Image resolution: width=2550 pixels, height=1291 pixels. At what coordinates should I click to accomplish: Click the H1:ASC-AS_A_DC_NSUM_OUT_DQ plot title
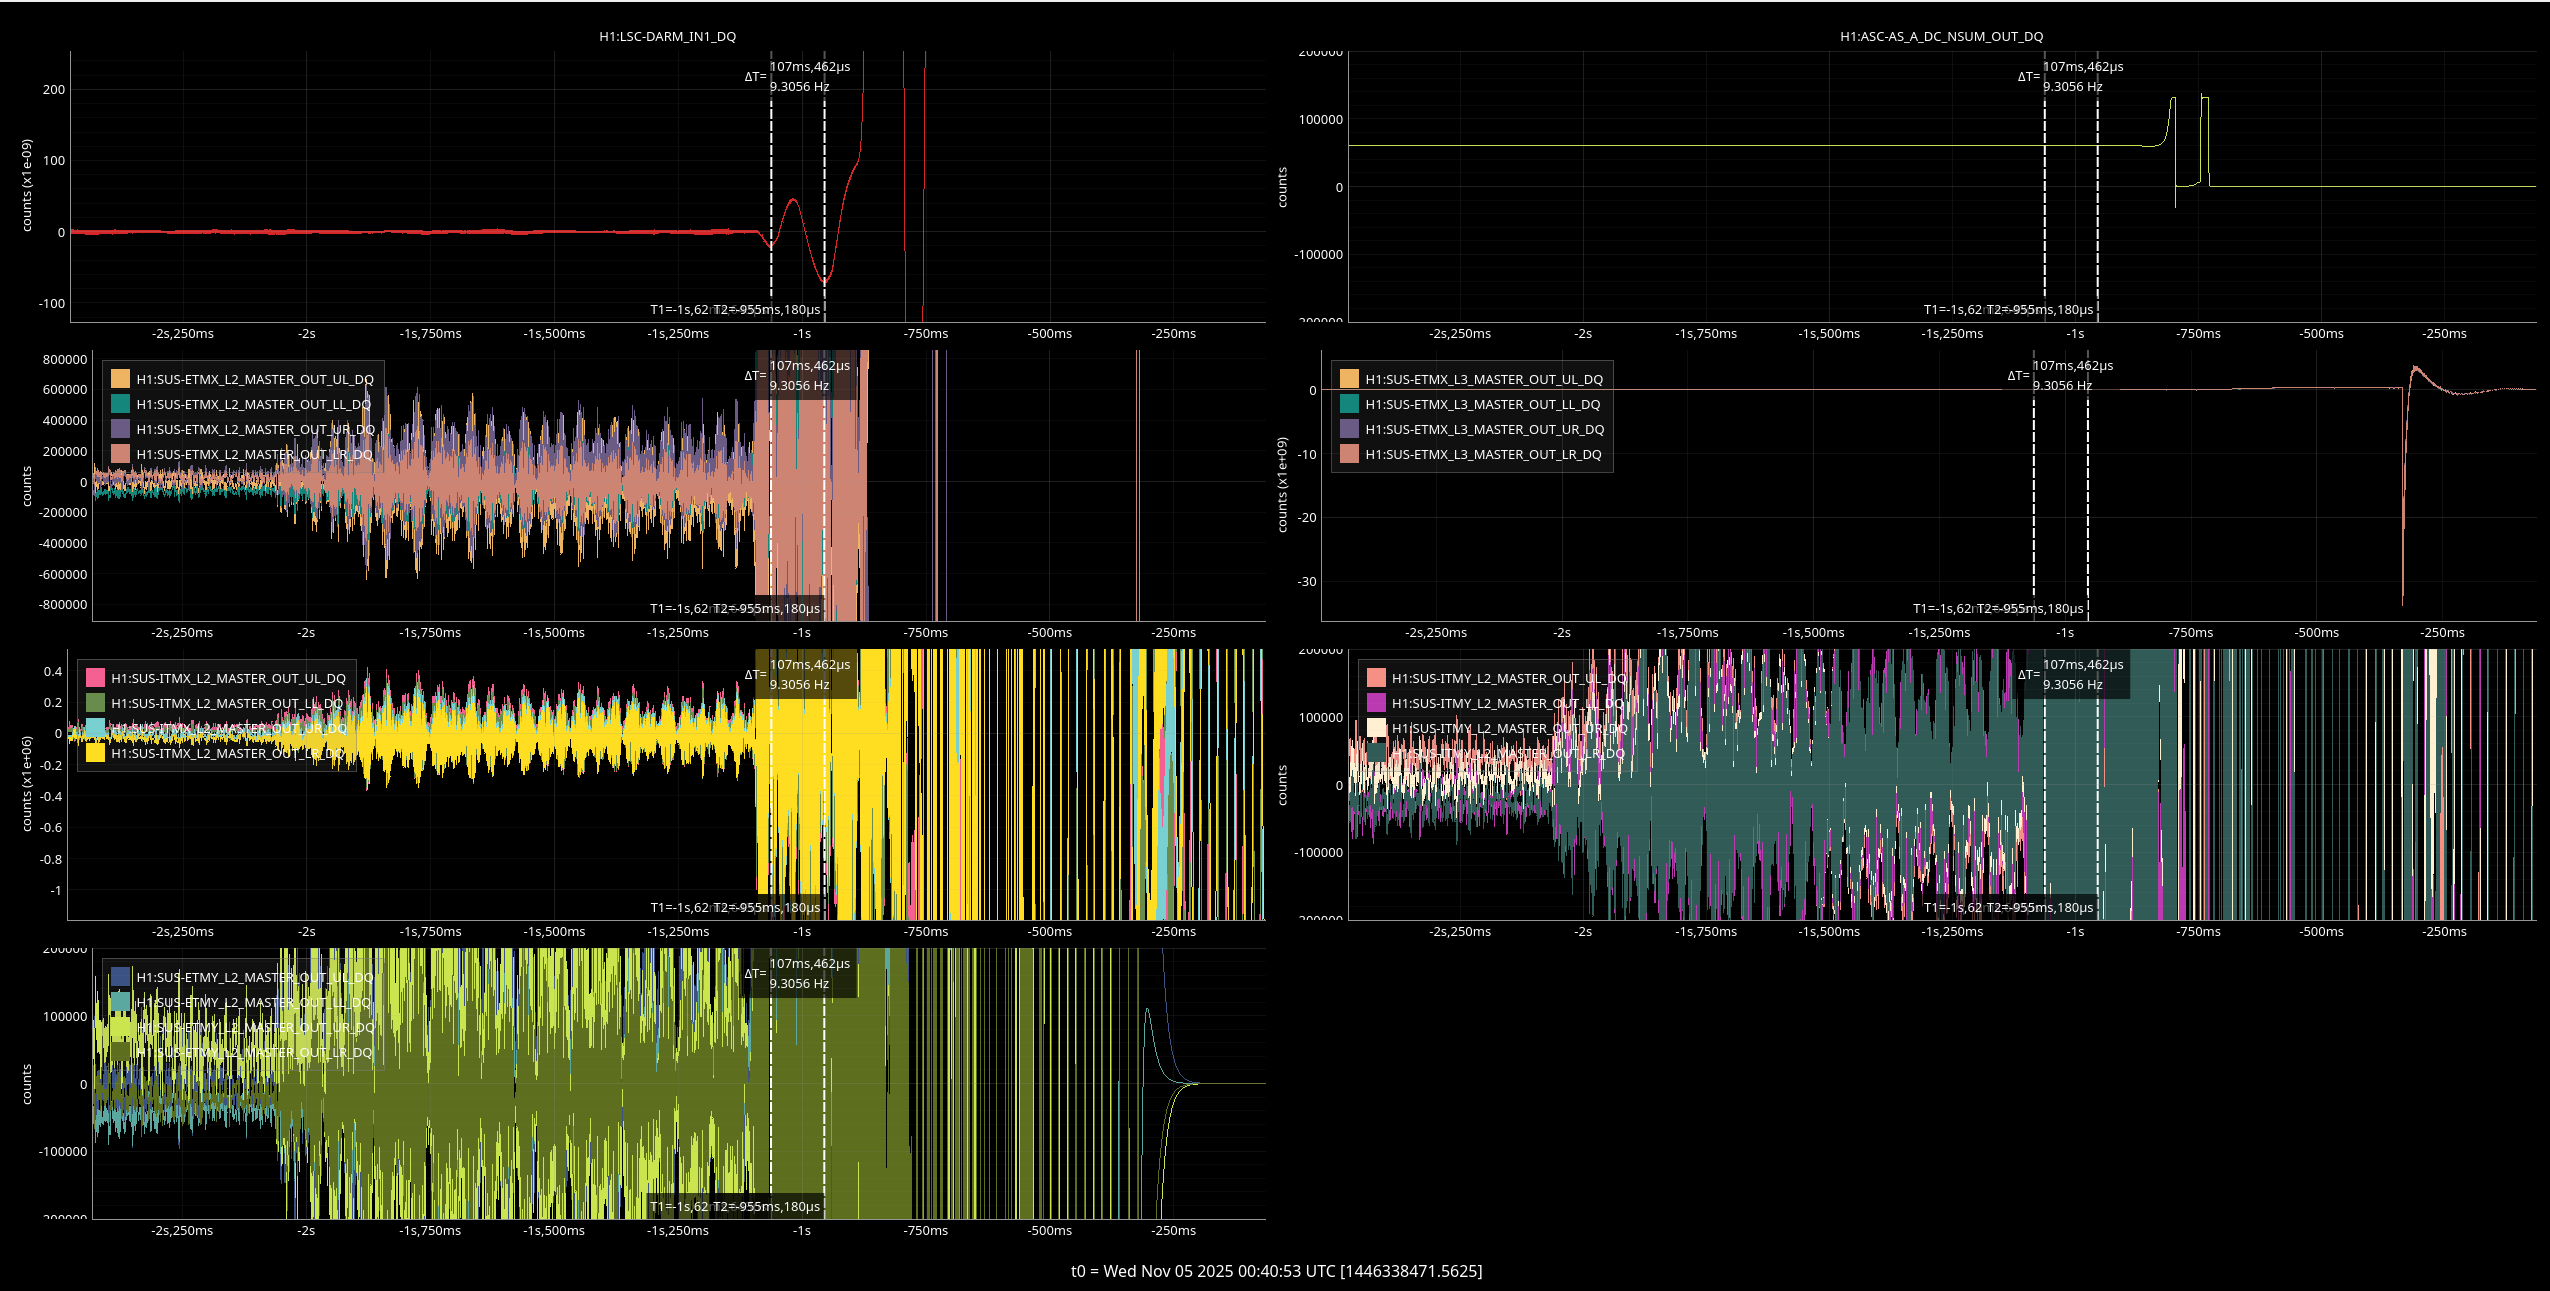coord(1941,37)
